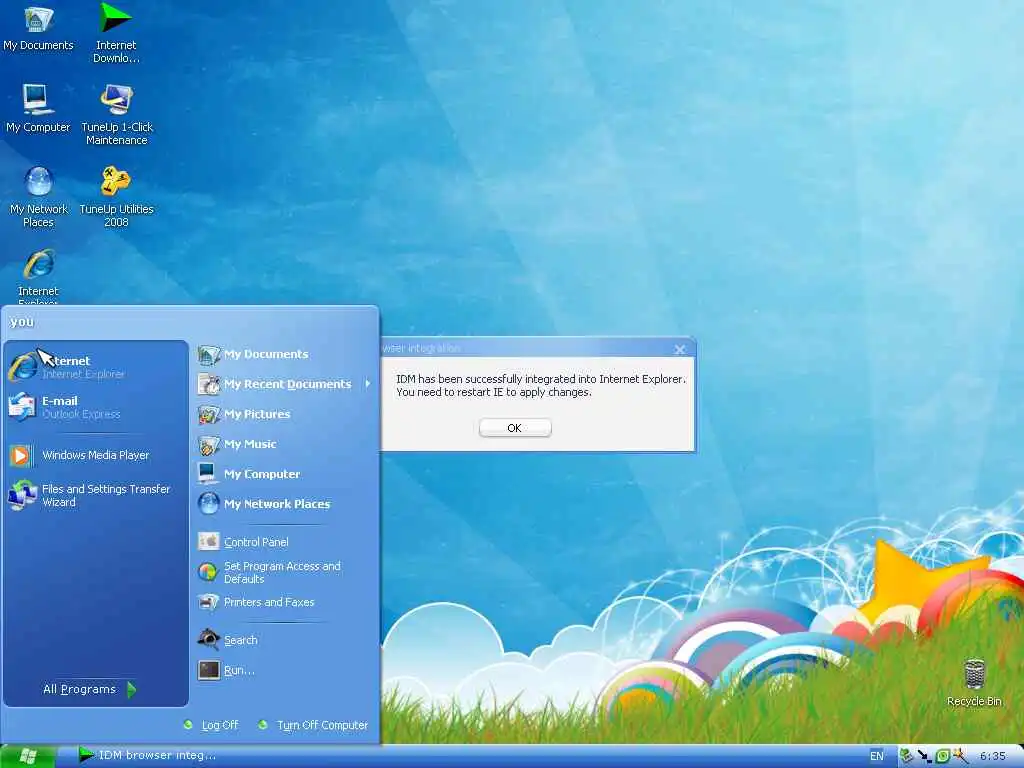
Task: Select Recycle Bin desktop icon
Action: (974, 682)
